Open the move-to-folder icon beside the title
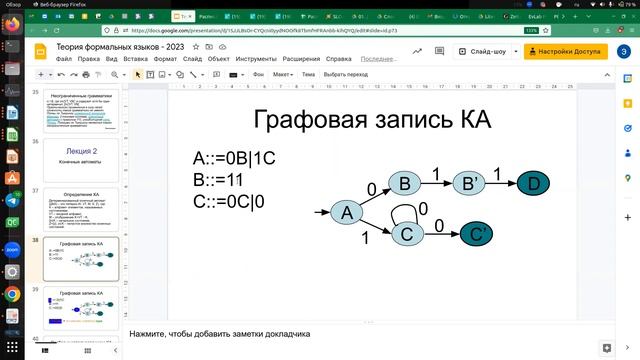This screenshot has width=640, height=360. [x=209, y=47]
